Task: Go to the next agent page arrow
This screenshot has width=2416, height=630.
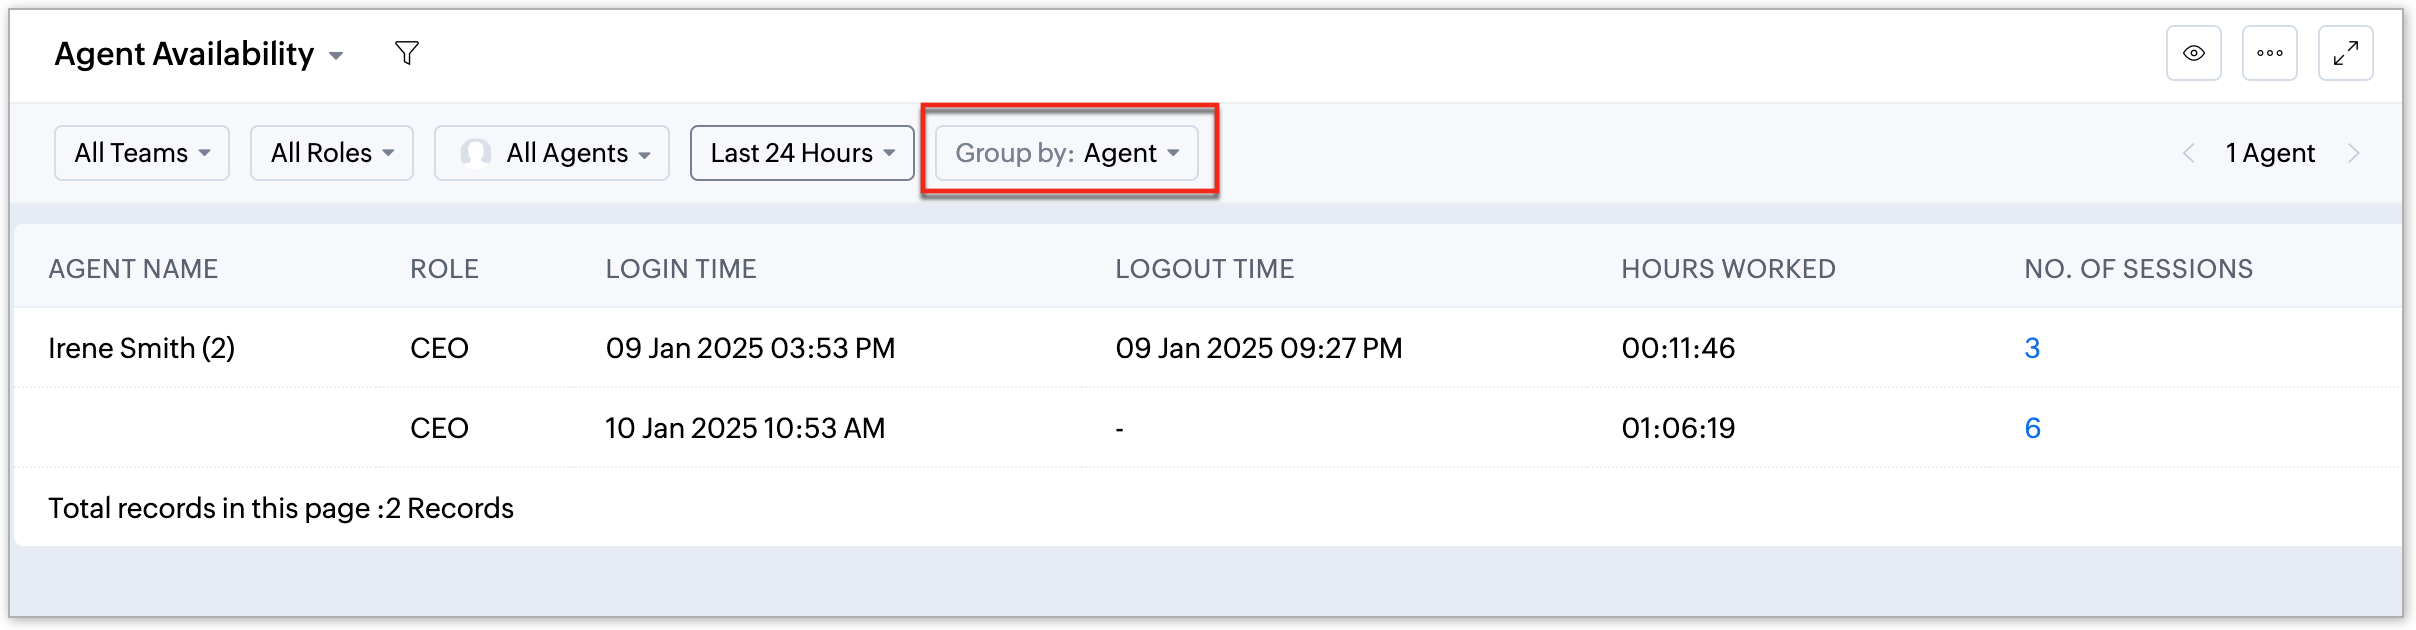Action: pos(2353,153)
